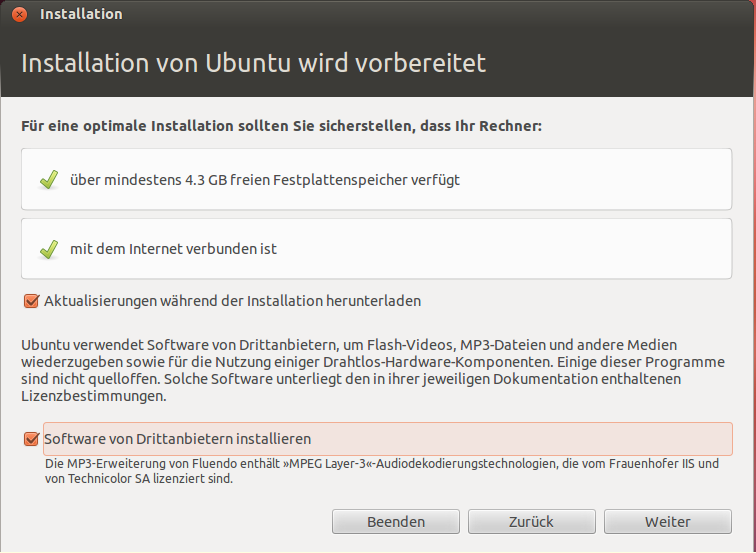Click the paragraph about Software von Drittanbietern licensing
Image resolution: width=756 pixels, height=553 pixels.
(373, 370)
